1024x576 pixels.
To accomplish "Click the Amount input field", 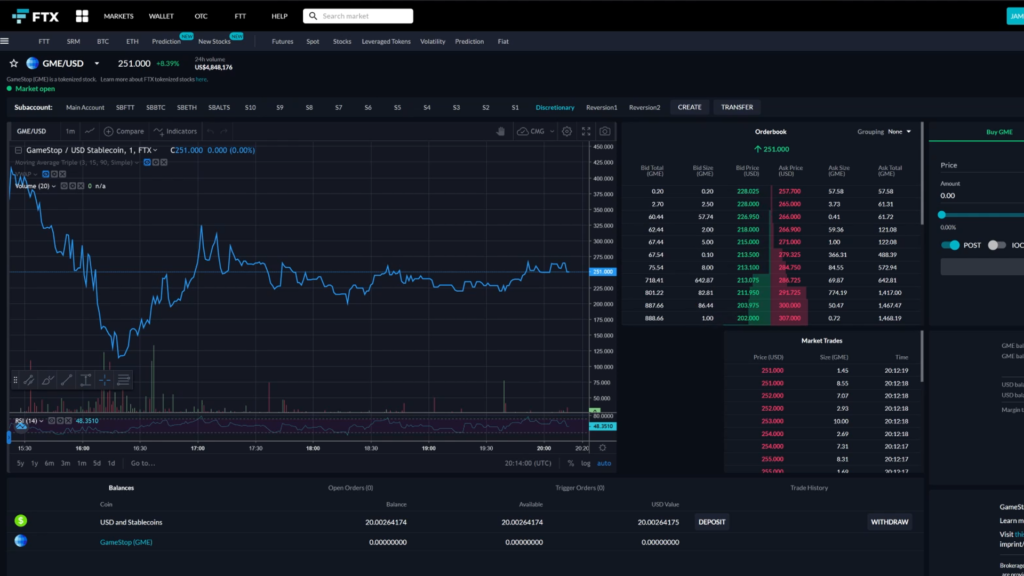I will click(982, 195).
